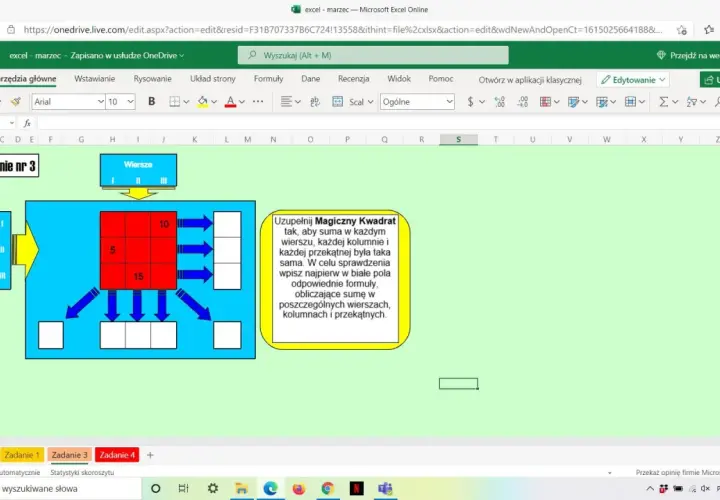720x500 pixels.
Task: Open the Pomoc ribbon tab
Action: (441, 79)
